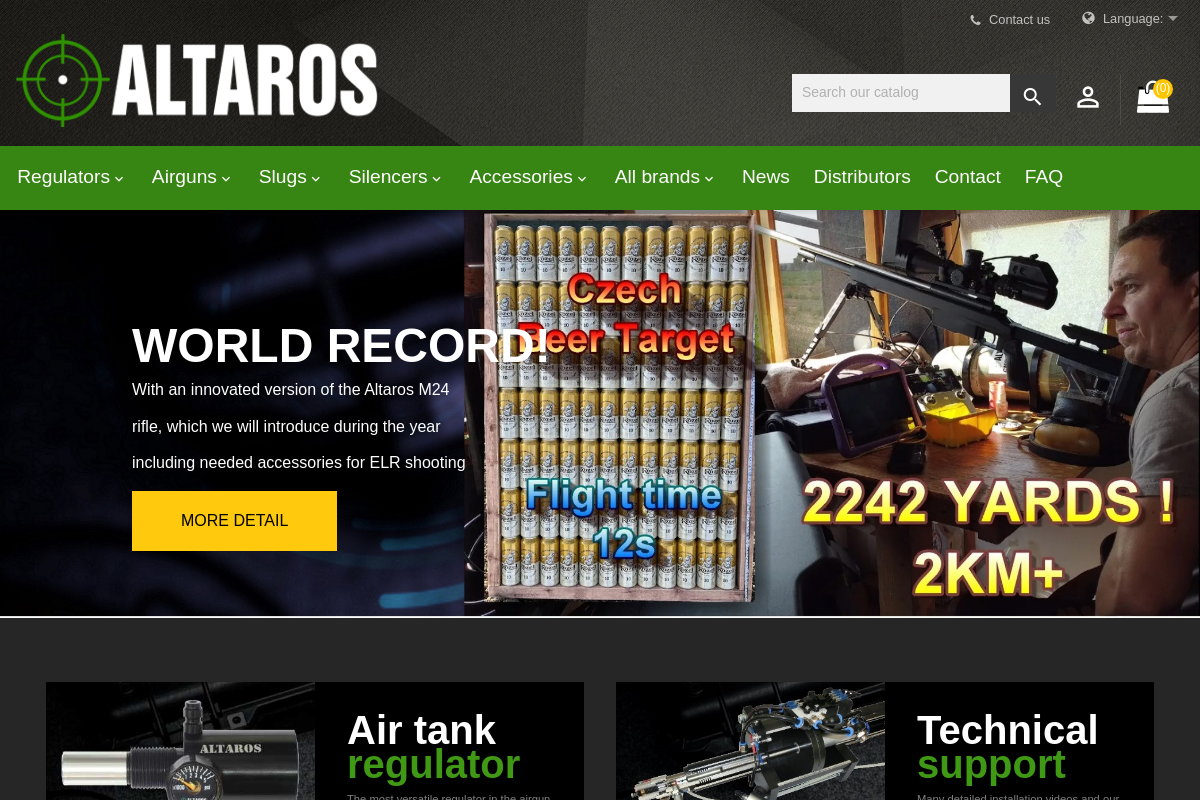Expand the Language dropdown arrow
This screenshot has height=800, width=1200.
[x=1173, y=18]
